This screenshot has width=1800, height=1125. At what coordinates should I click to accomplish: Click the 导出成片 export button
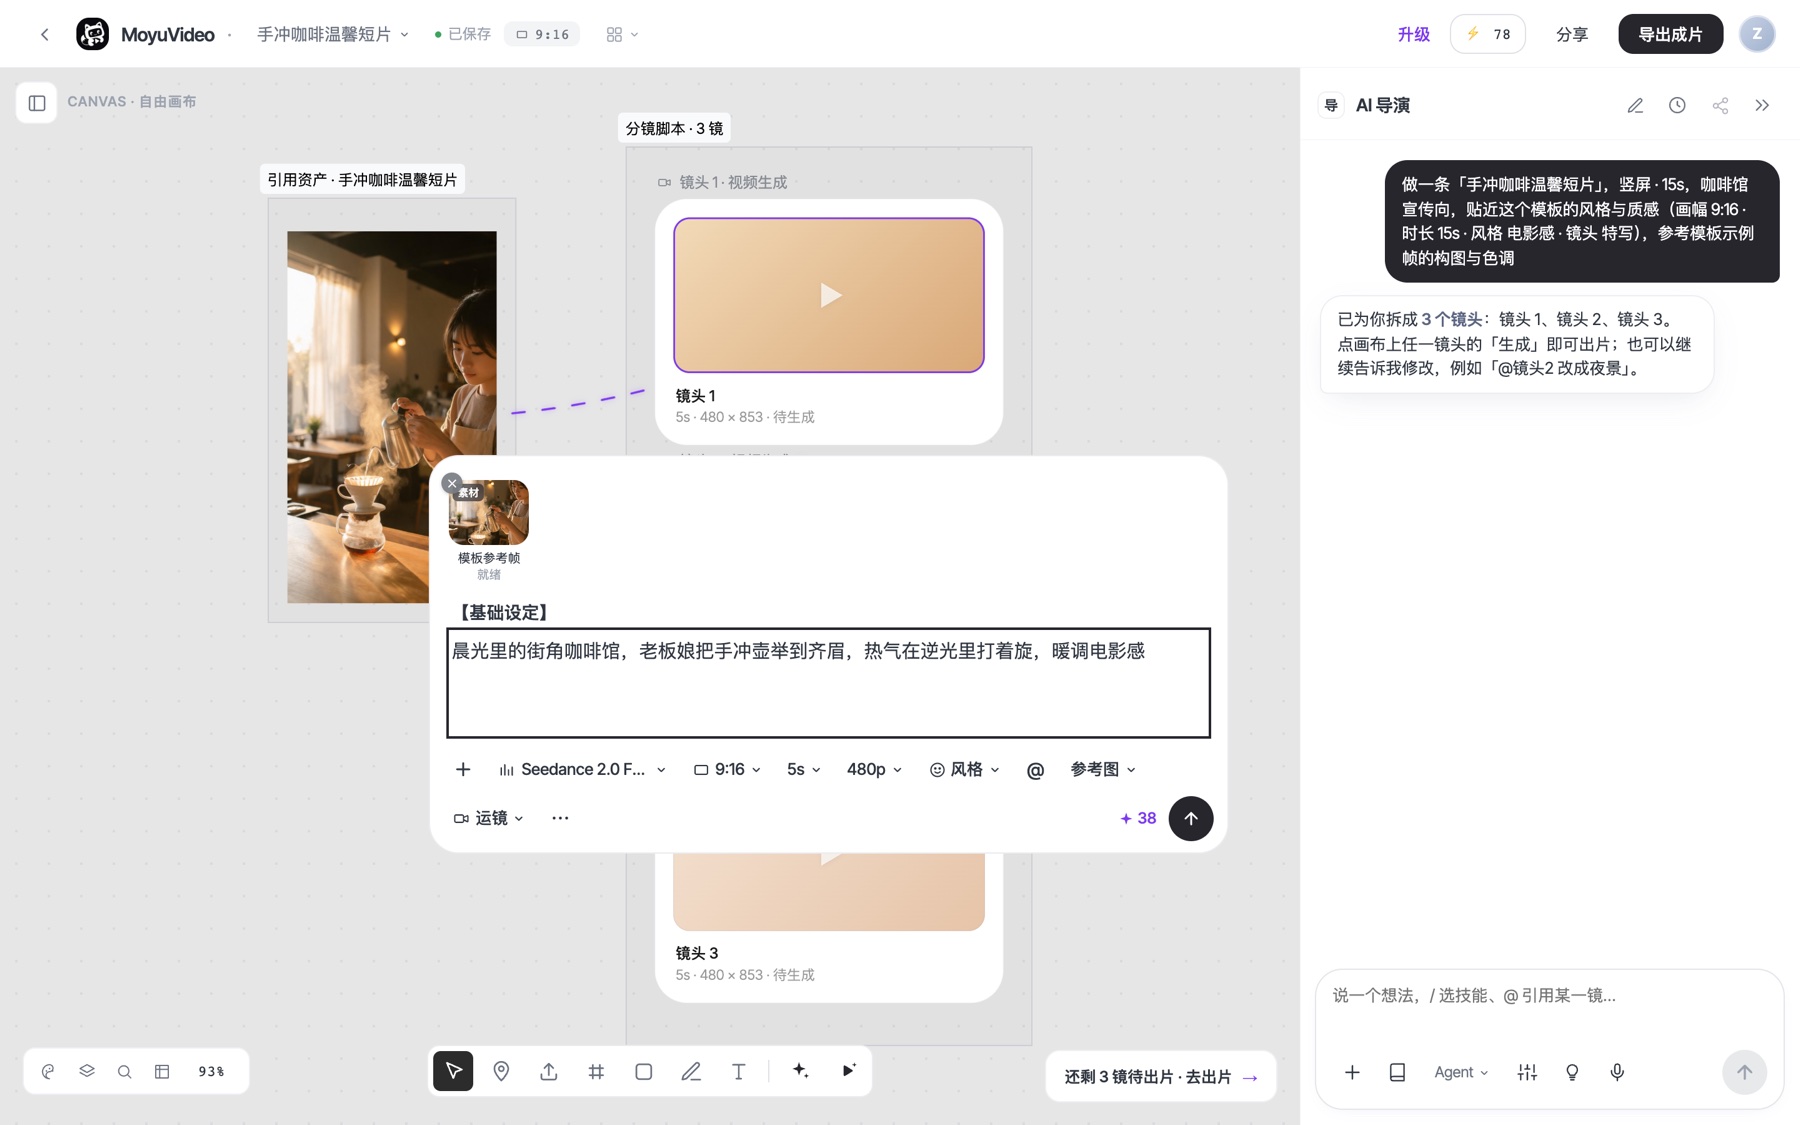point(1670,34)
